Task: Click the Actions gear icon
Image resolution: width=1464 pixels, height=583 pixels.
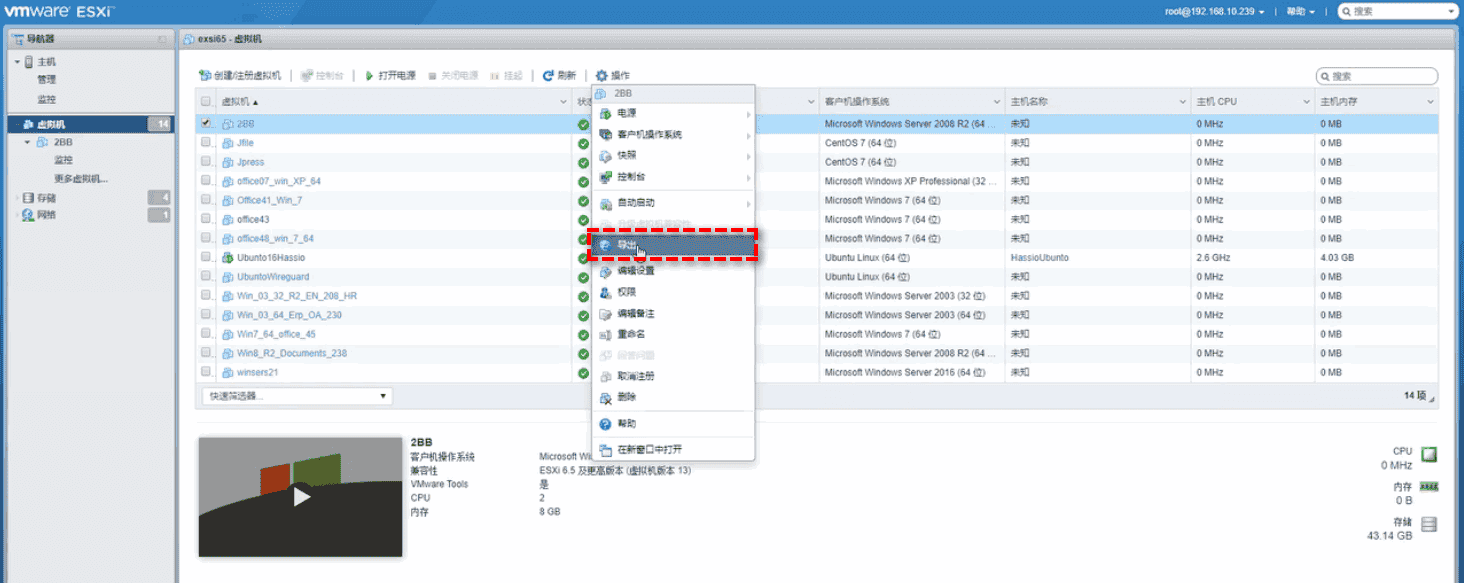Action: click(x=601, y=76)
